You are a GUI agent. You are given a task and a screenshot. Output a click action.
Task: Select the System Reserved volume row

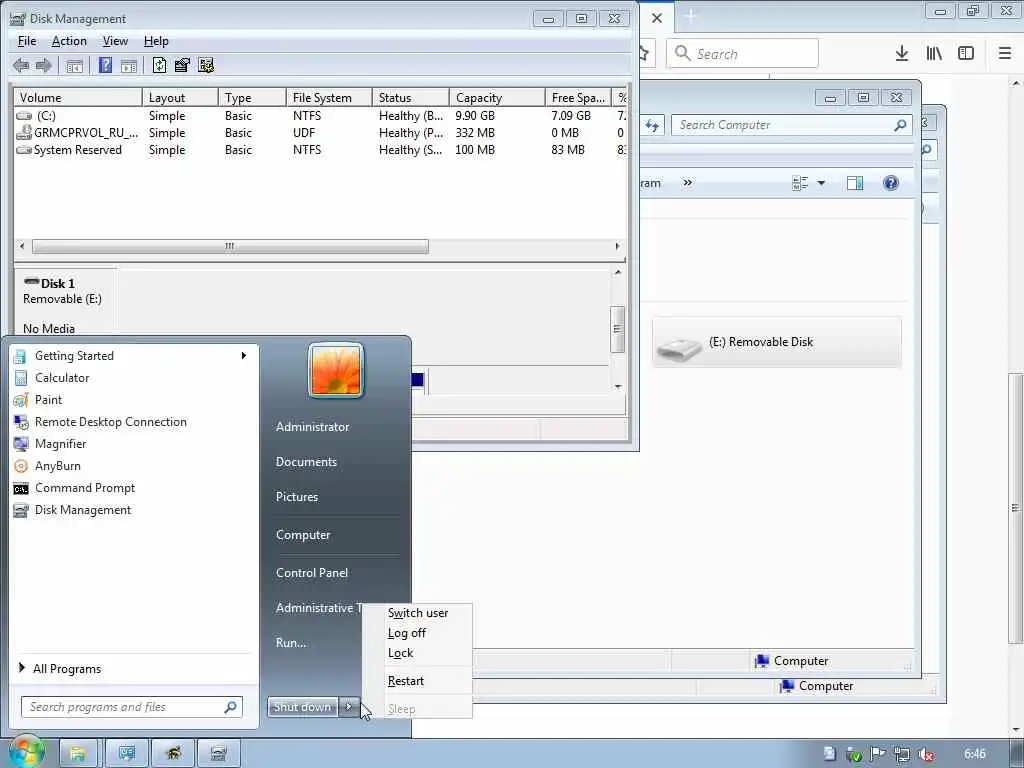coord(320,150)
